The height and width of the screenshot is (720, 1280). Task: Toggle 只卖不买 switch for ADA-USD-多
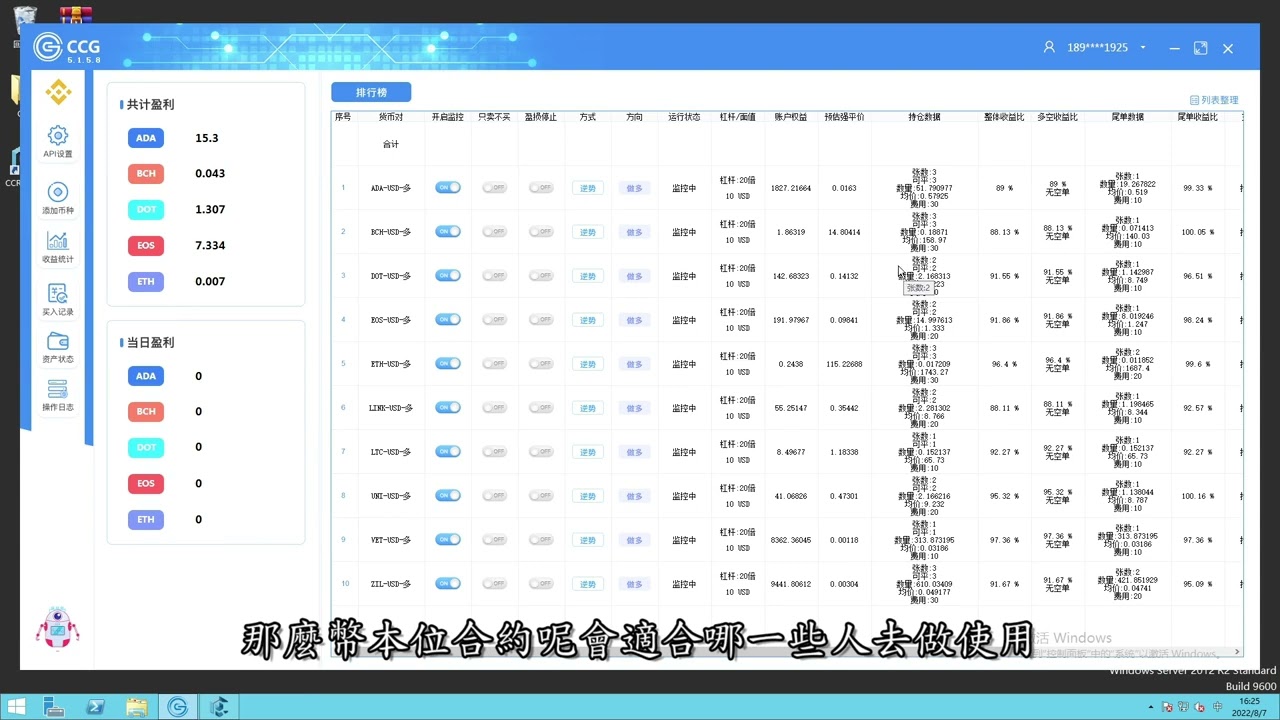point(494,187)
